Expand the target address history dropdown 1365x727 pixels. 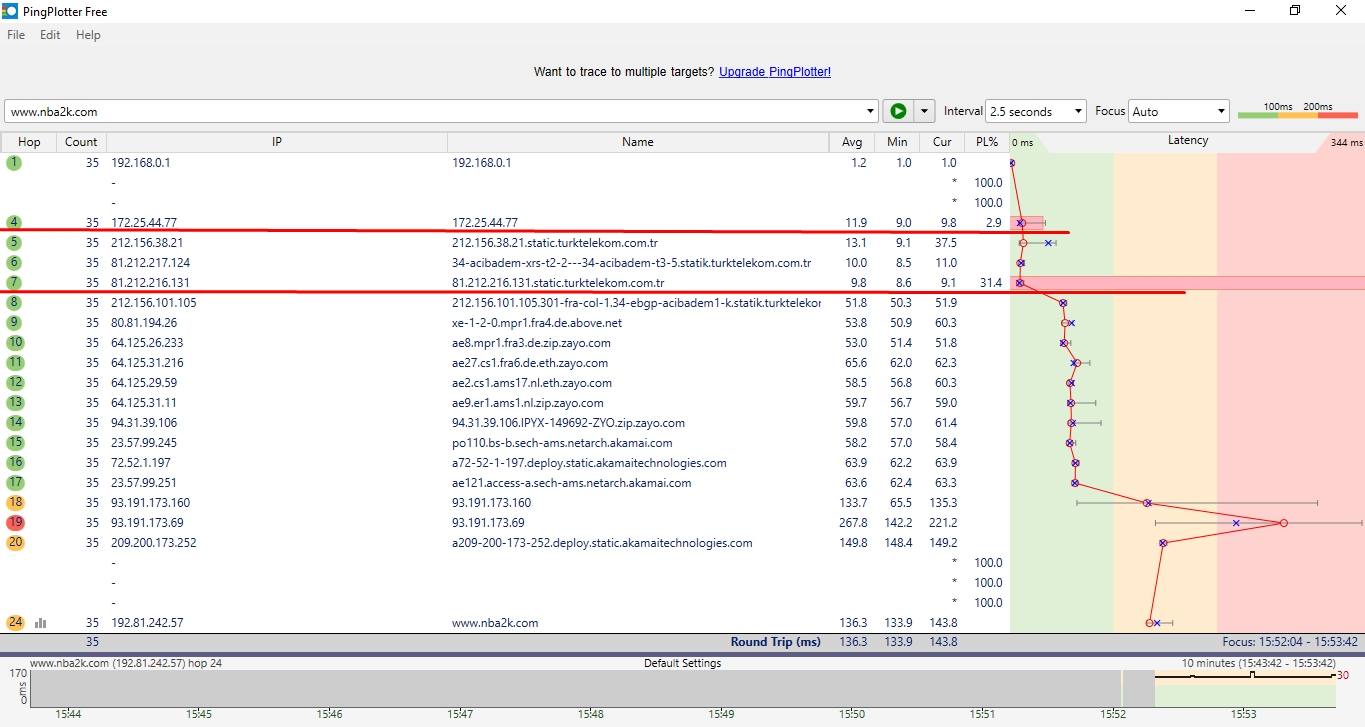tap(870, 111)
